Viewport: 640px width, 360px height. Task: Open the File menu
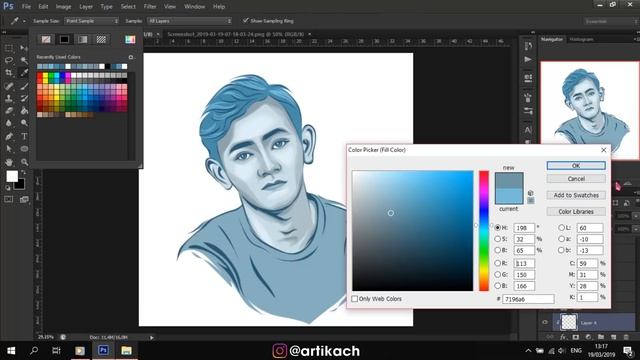26,7
